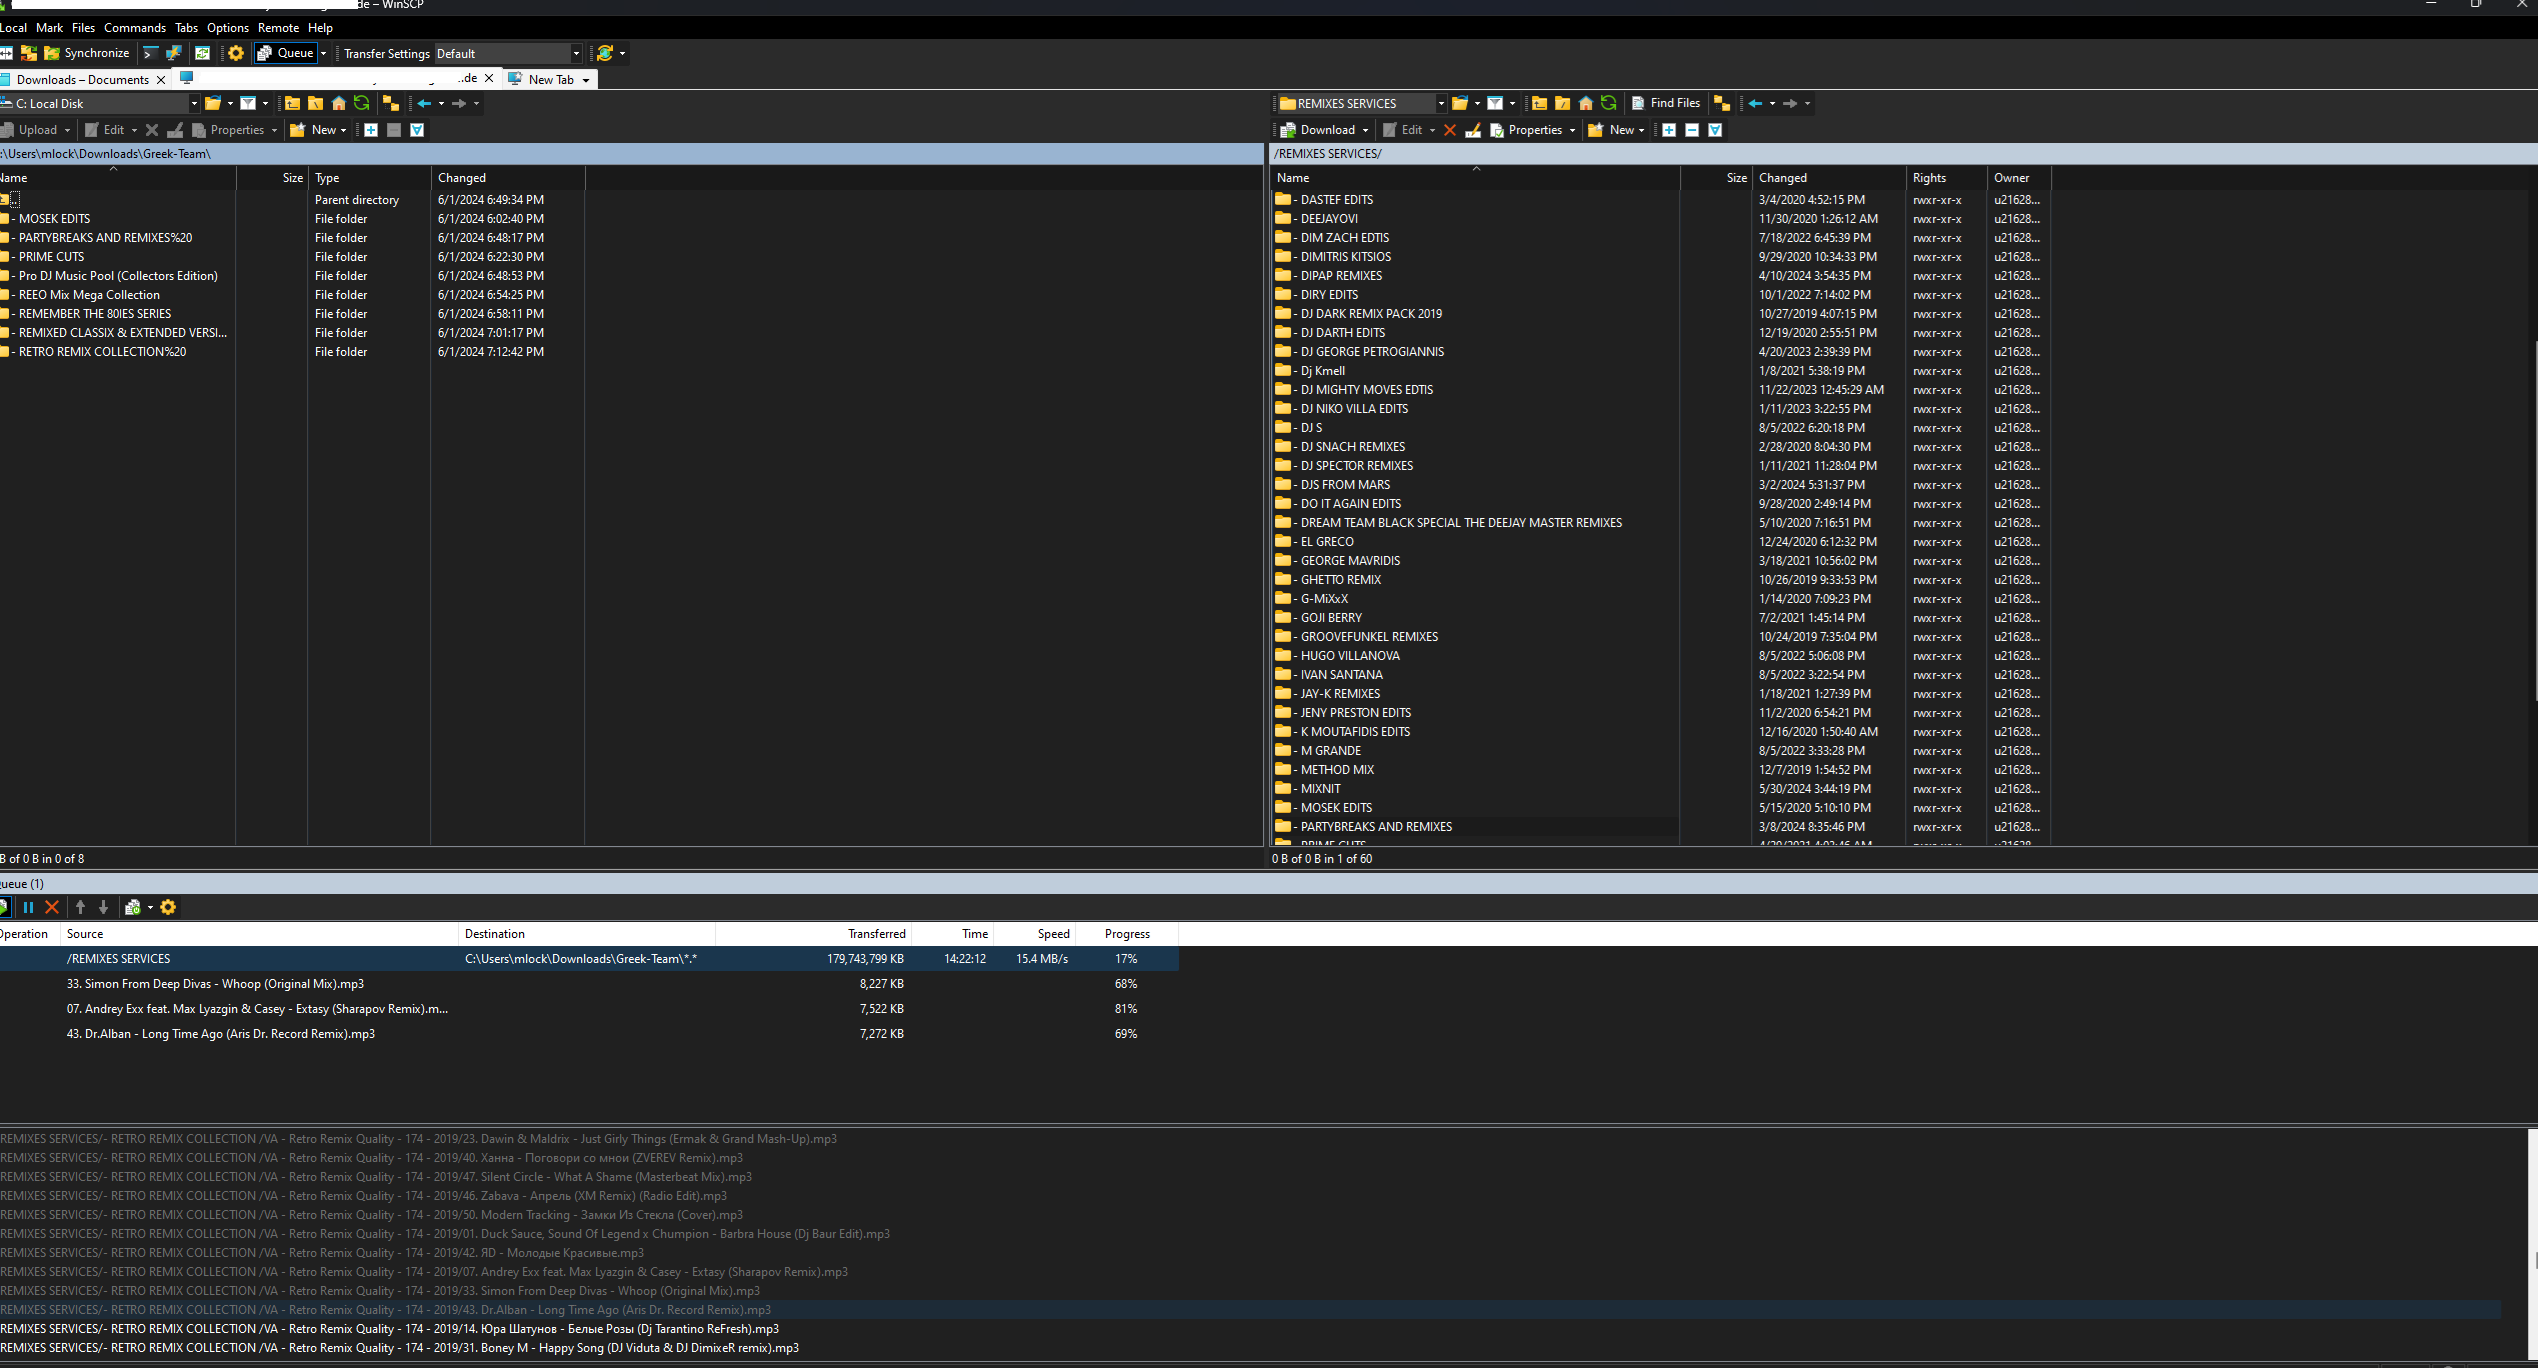The height and width of the screenshot is (1368, 2538).
Task: Open queue preferences via gear icon
Action: point(167,907)
